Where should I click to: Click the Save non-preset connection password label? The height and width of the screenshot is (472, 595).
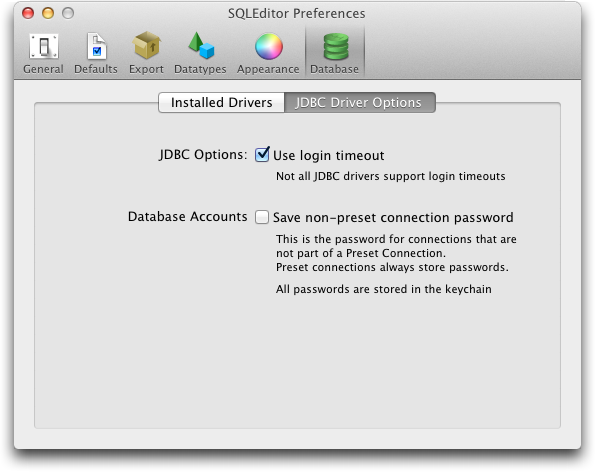click(x=393, y=217)
